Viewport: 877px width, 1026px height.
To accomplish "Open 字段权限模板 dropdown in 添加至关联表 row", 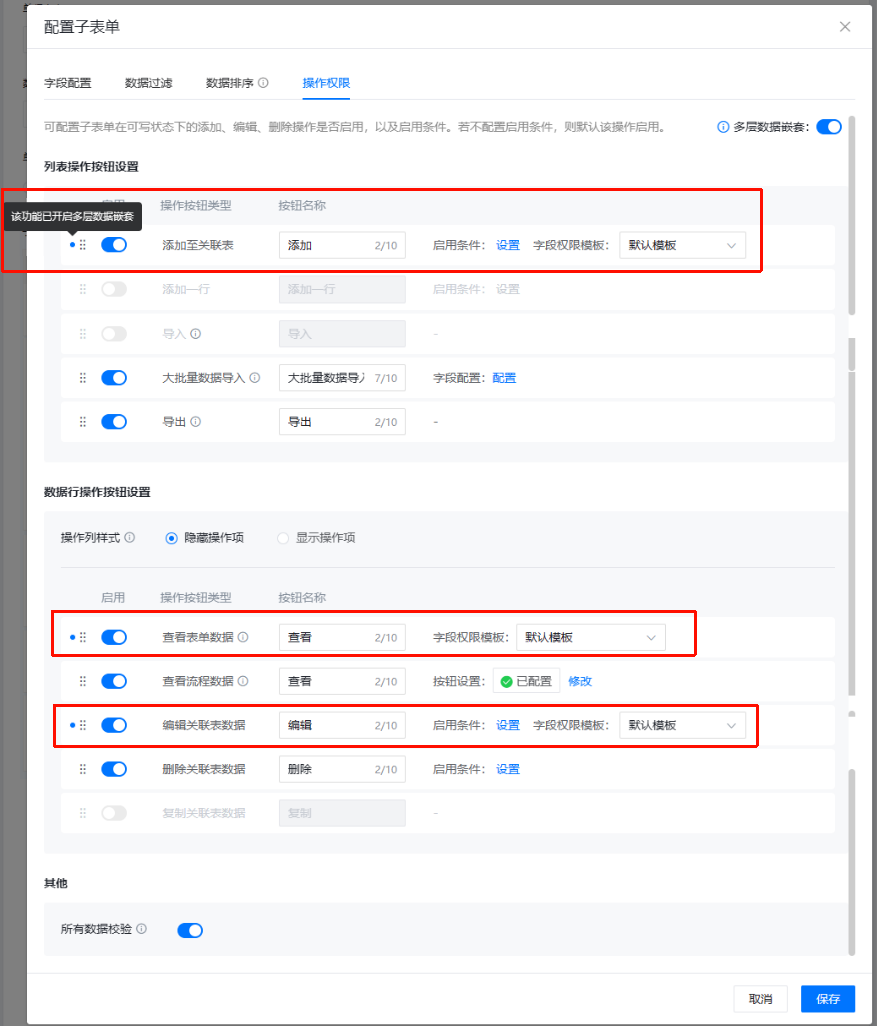I will pyautogui.click(x=682, y=245).
